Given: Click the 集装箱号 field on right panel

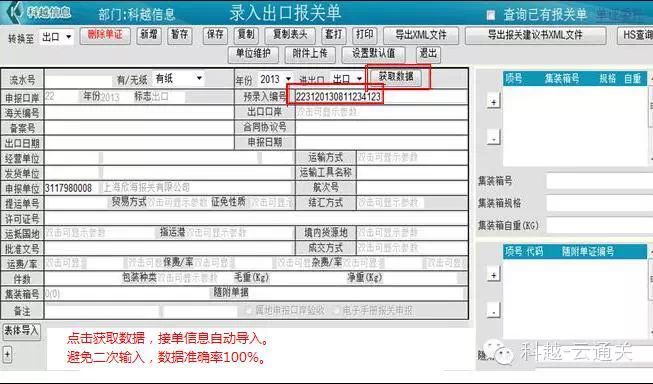Looking at the screenshot, I should click(599, 181).
